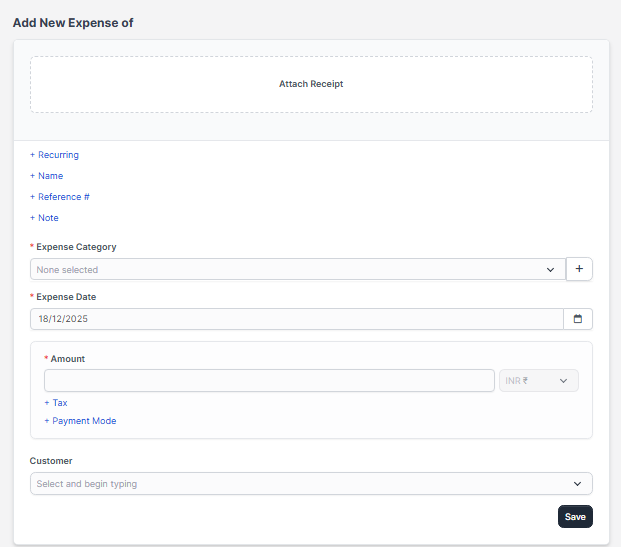This screenshot has height=547, width=621.
Task: Open the calendar date picker icon
Action: click(x=578, y=319)
